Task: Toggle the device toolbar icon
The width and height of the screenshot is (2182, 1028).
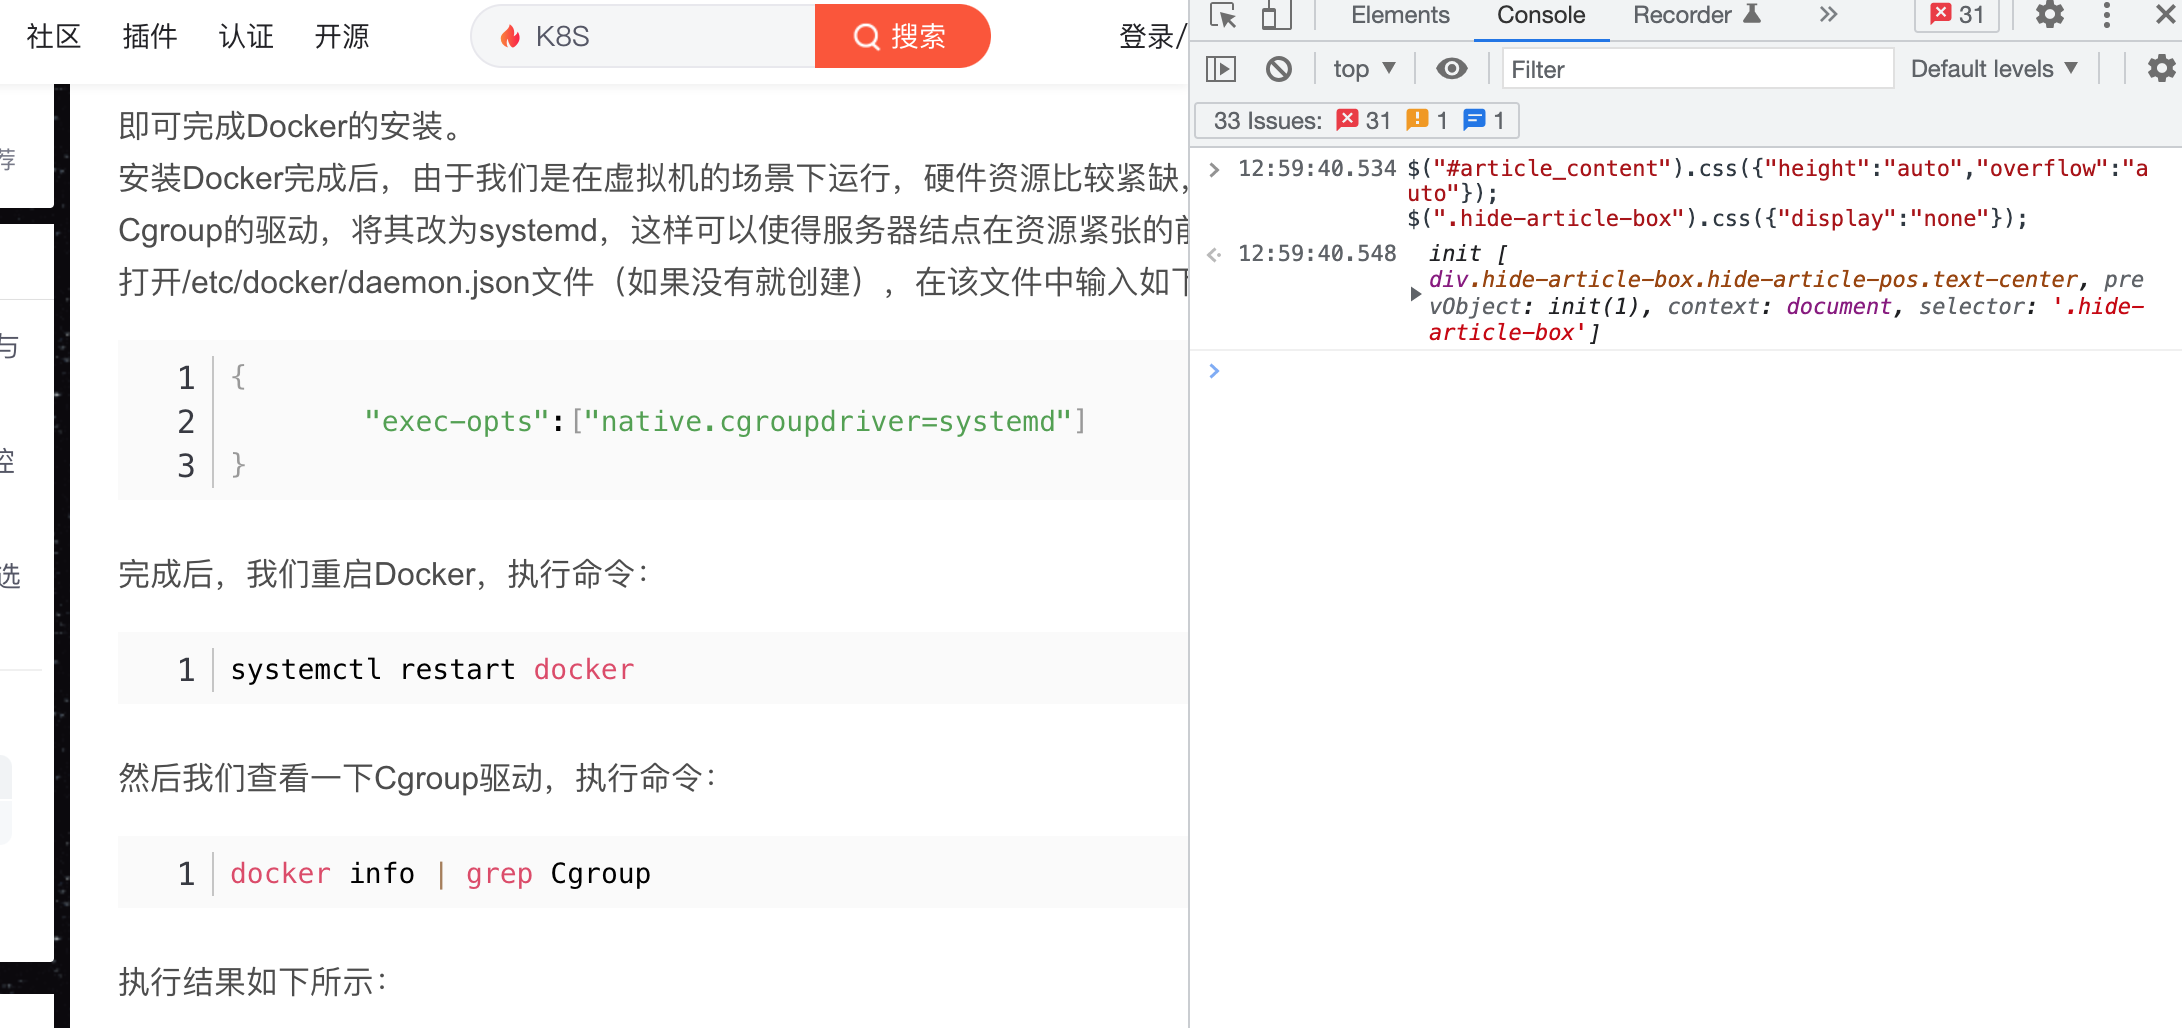Action: point(1276,16)
